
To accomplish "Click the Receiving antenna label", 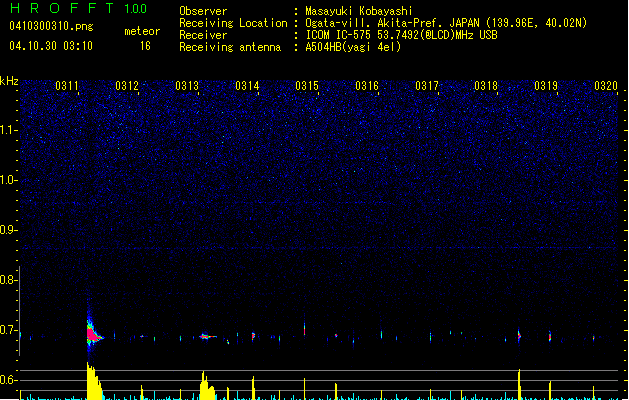I will 230,47.
